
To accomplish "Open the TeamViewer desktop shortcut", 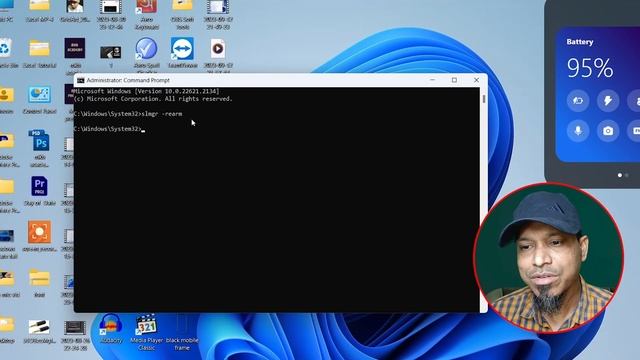I will click(182, 50).
